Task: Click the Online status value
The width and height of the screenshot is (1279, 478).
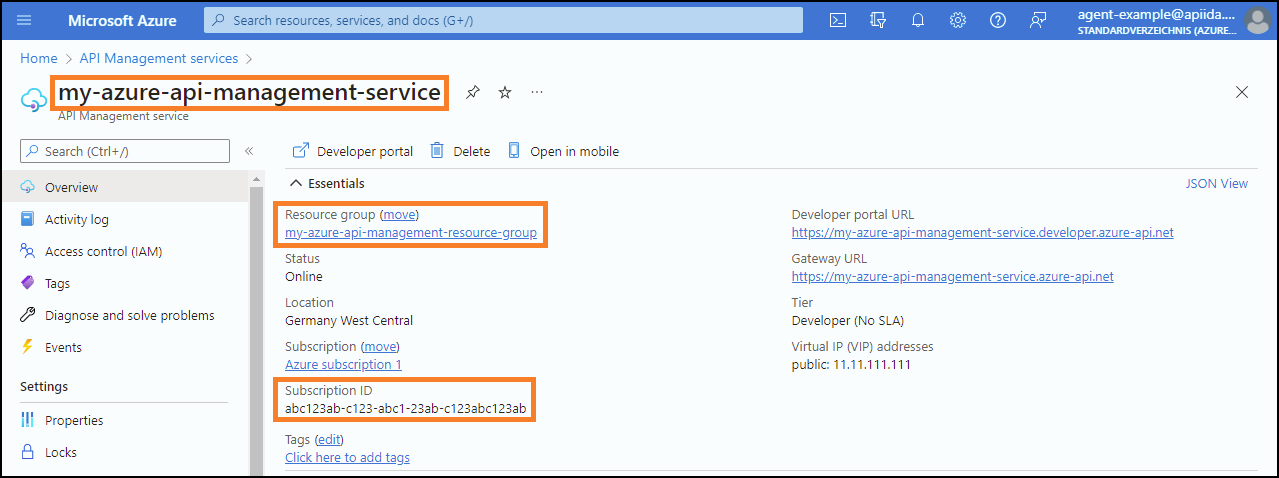Action: pyautogui.click(x=304, y=277)
